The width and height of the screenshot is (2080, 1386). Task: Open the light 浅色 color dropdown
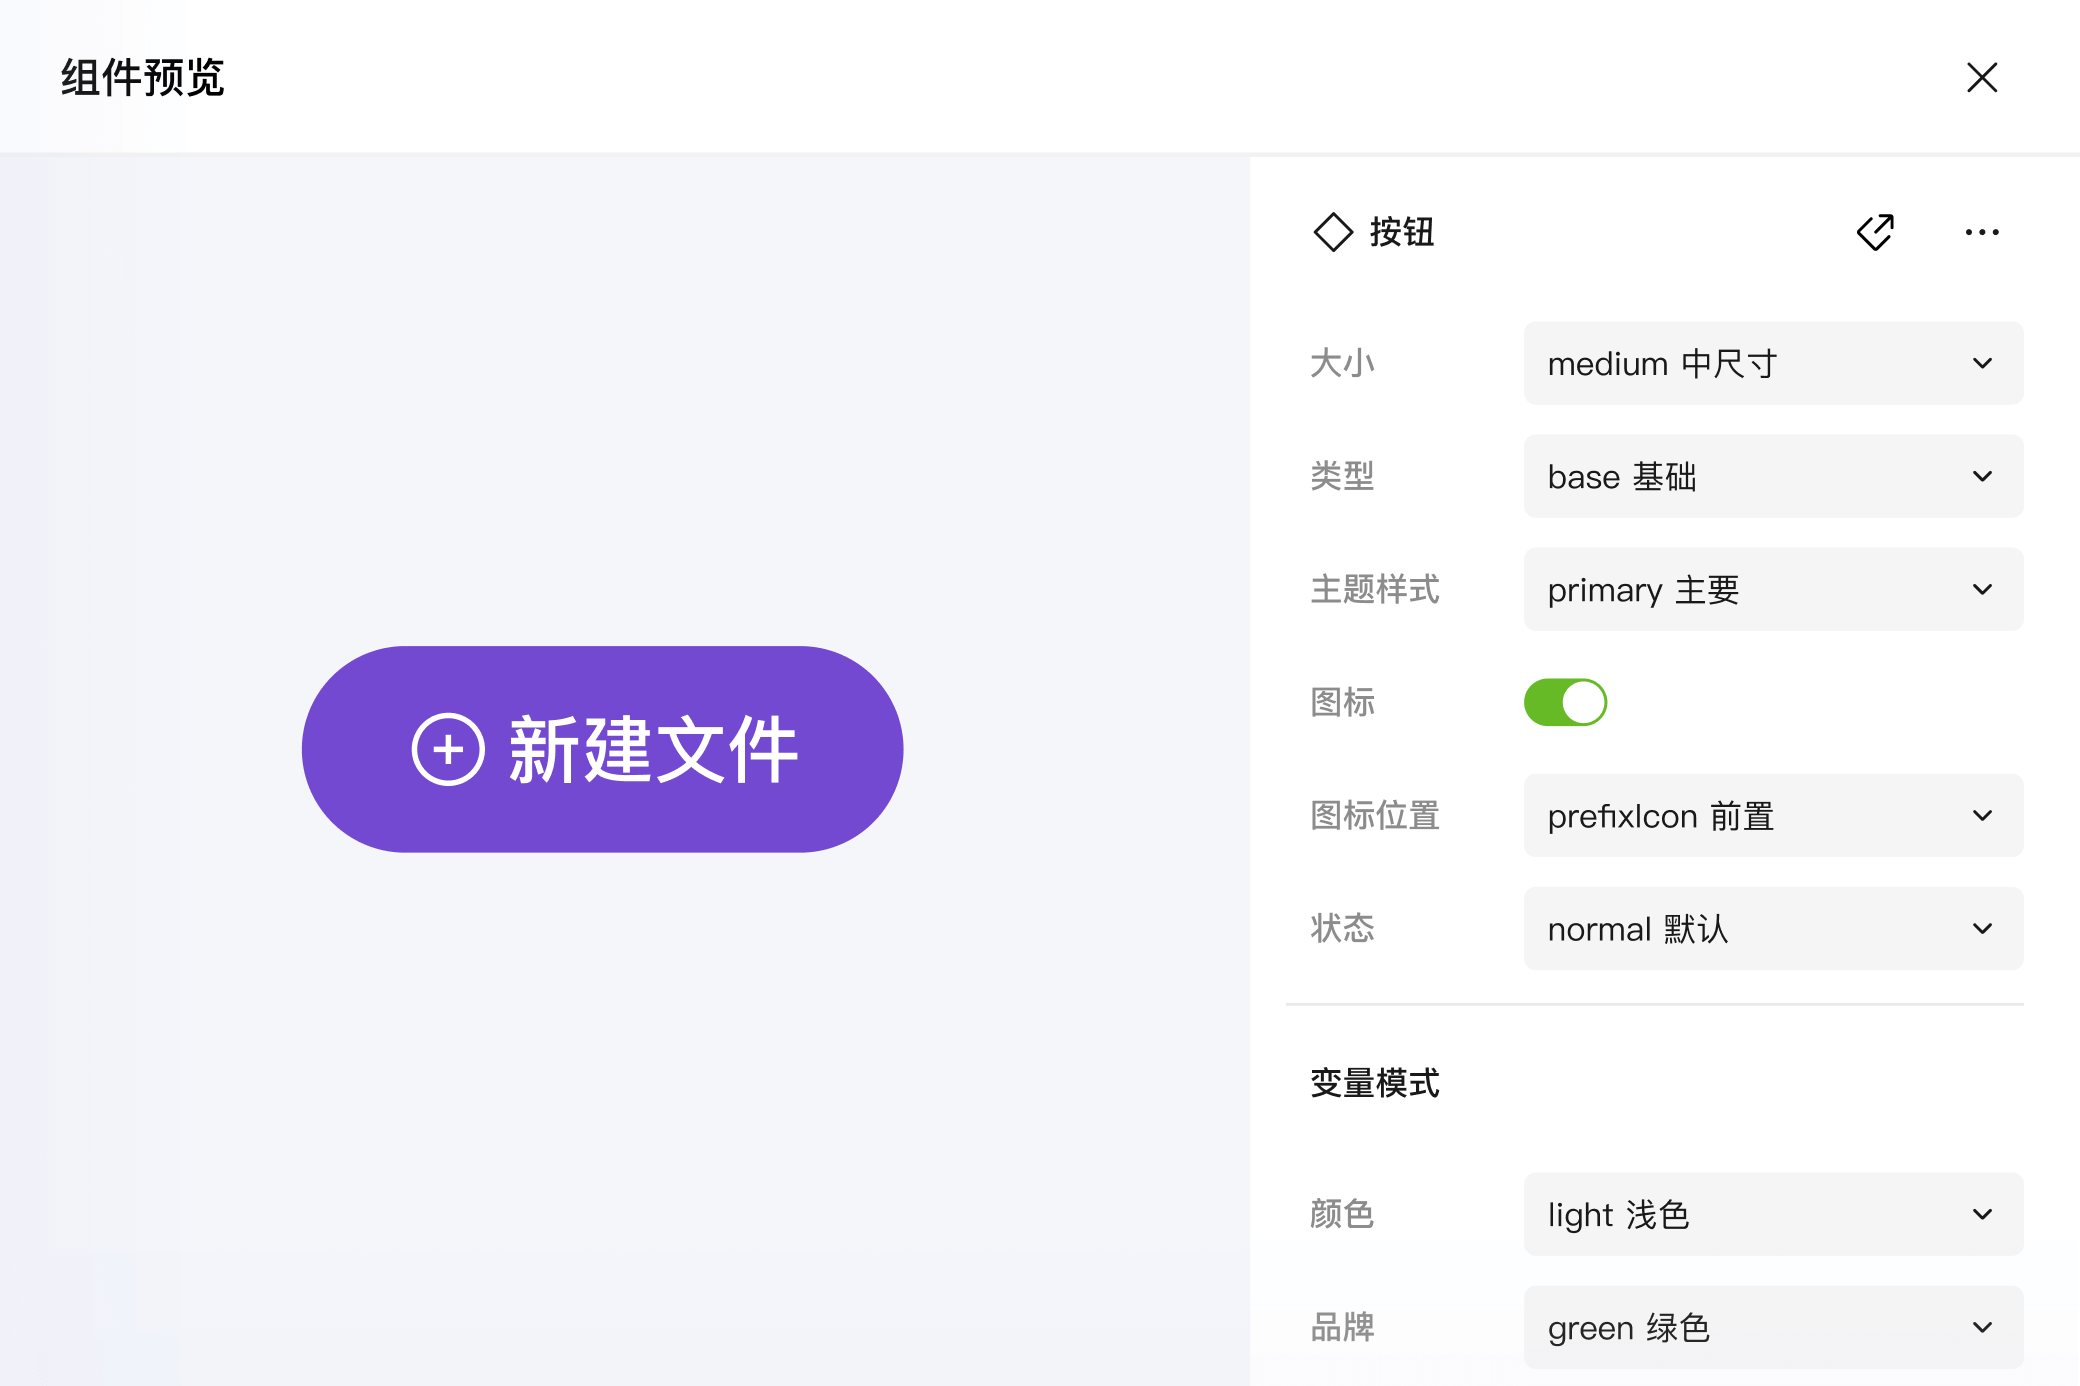coord(1772,1215)
